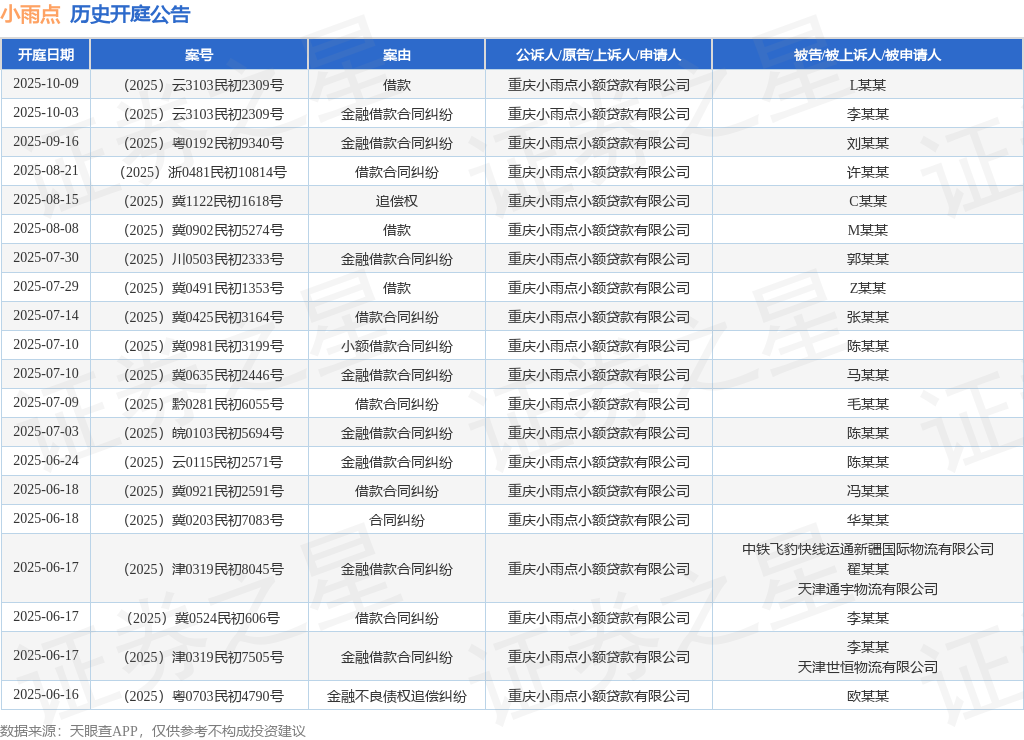
Task: Click defendant 马某某
Action: [x=867, y=375]
